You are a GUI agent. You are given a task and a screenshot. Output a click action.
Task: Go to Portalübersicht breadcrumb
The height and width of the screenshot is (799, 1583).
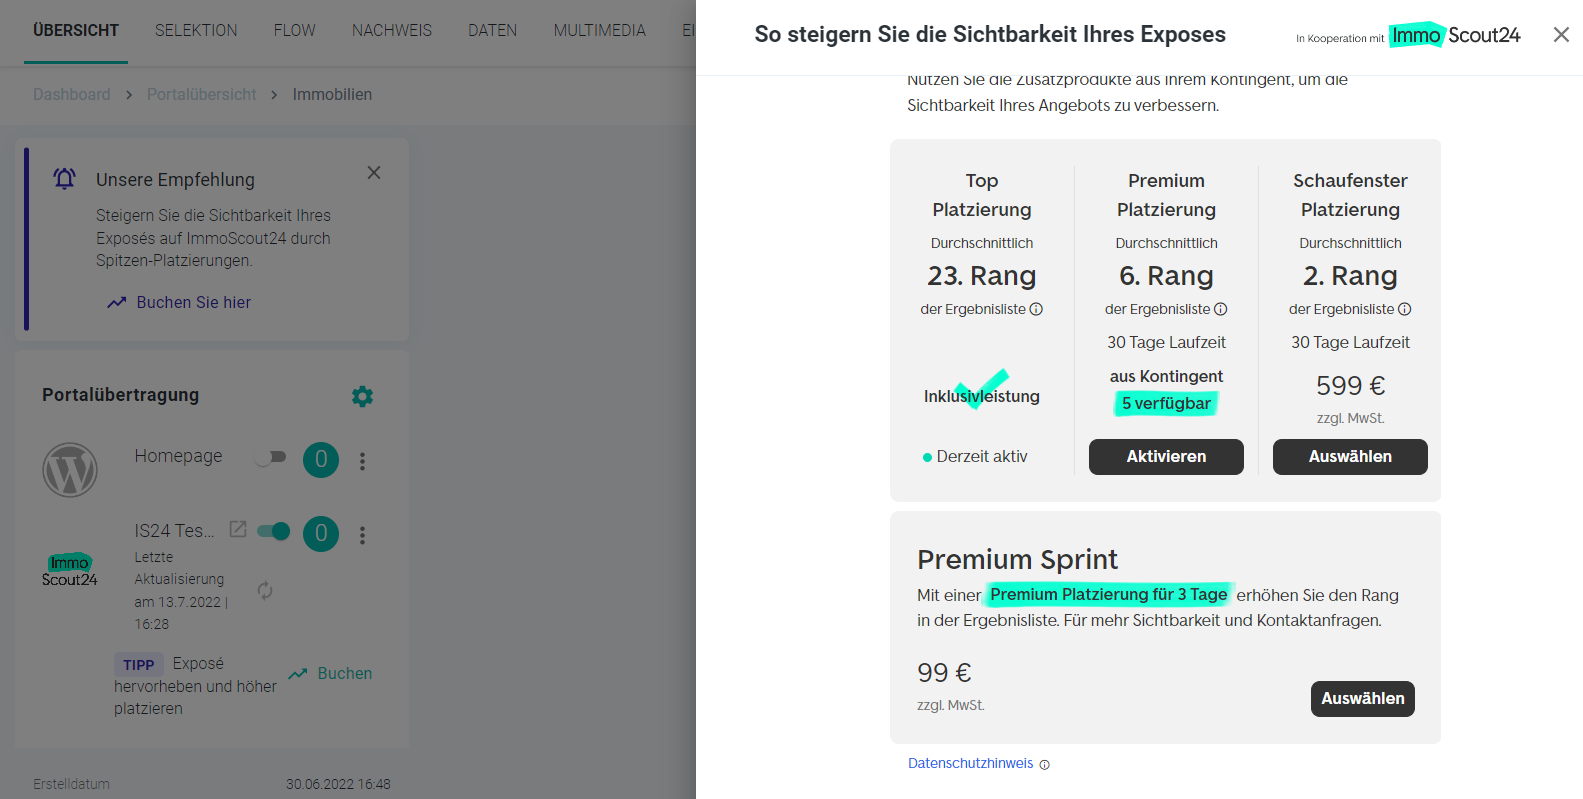[201, 94]
